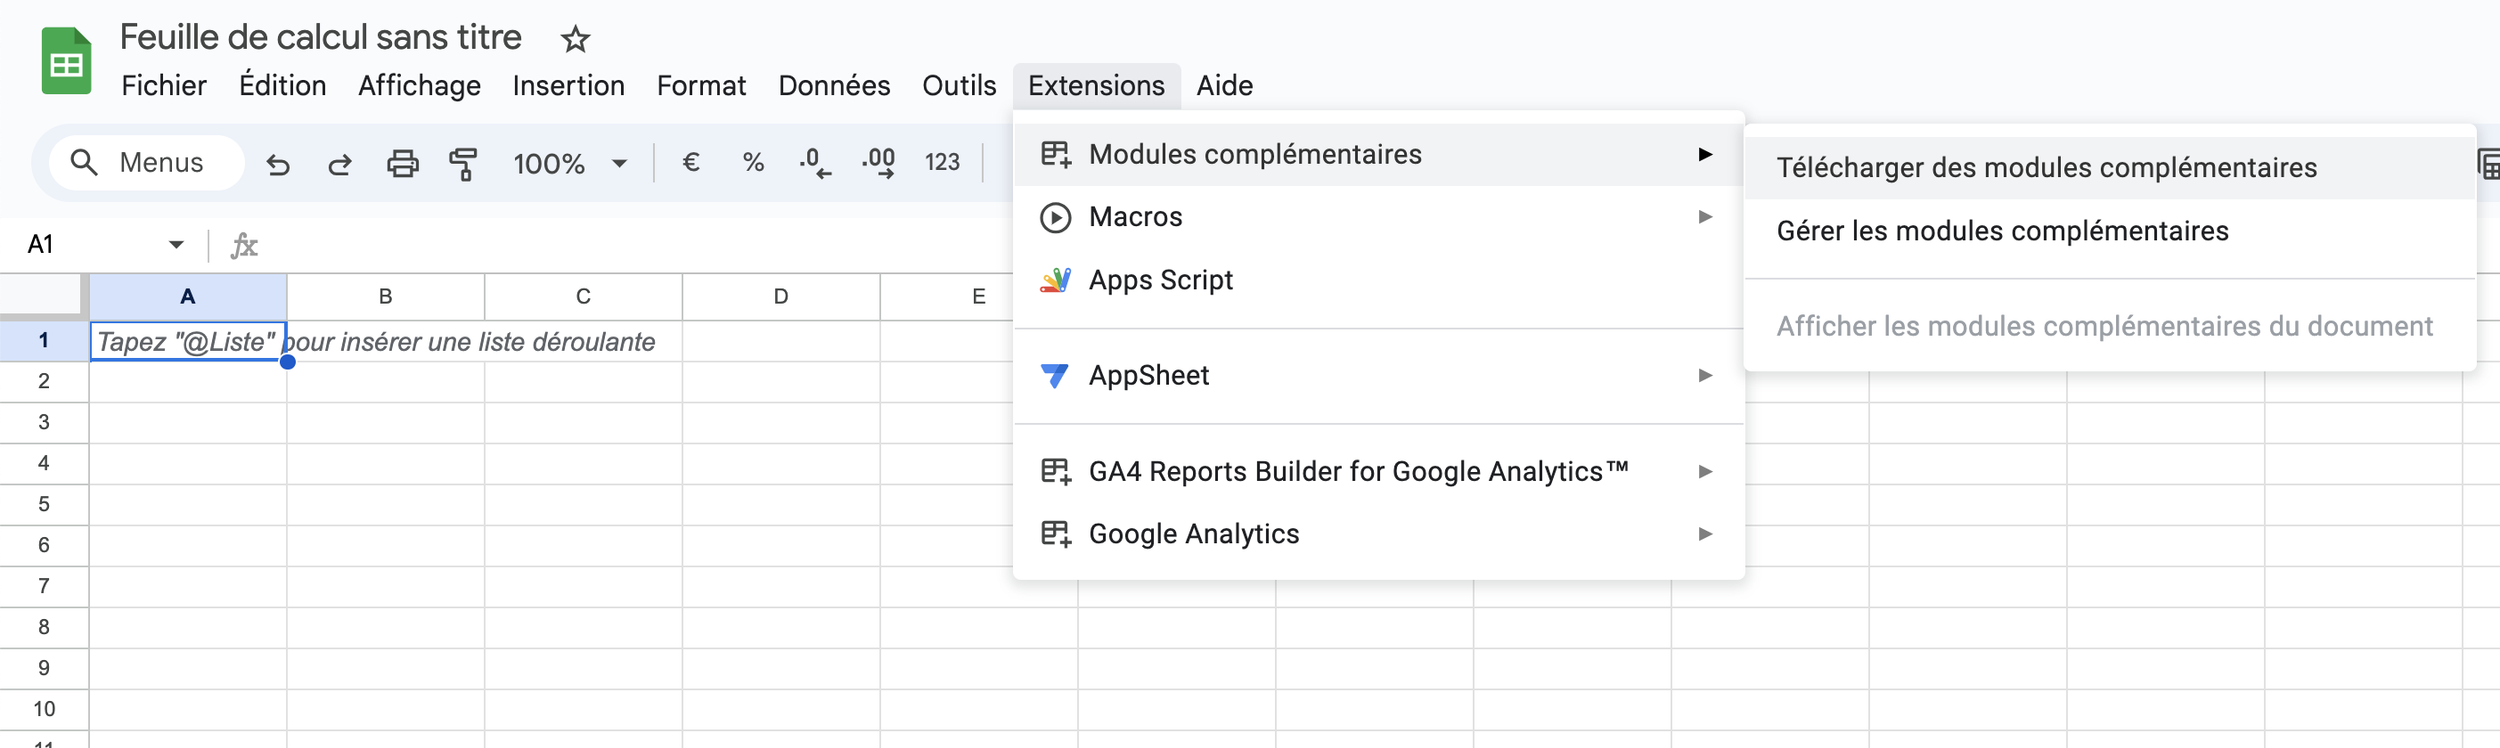Decrease decimal places button
Viewport: 2500px width, 748px height.
click(815, 162)
